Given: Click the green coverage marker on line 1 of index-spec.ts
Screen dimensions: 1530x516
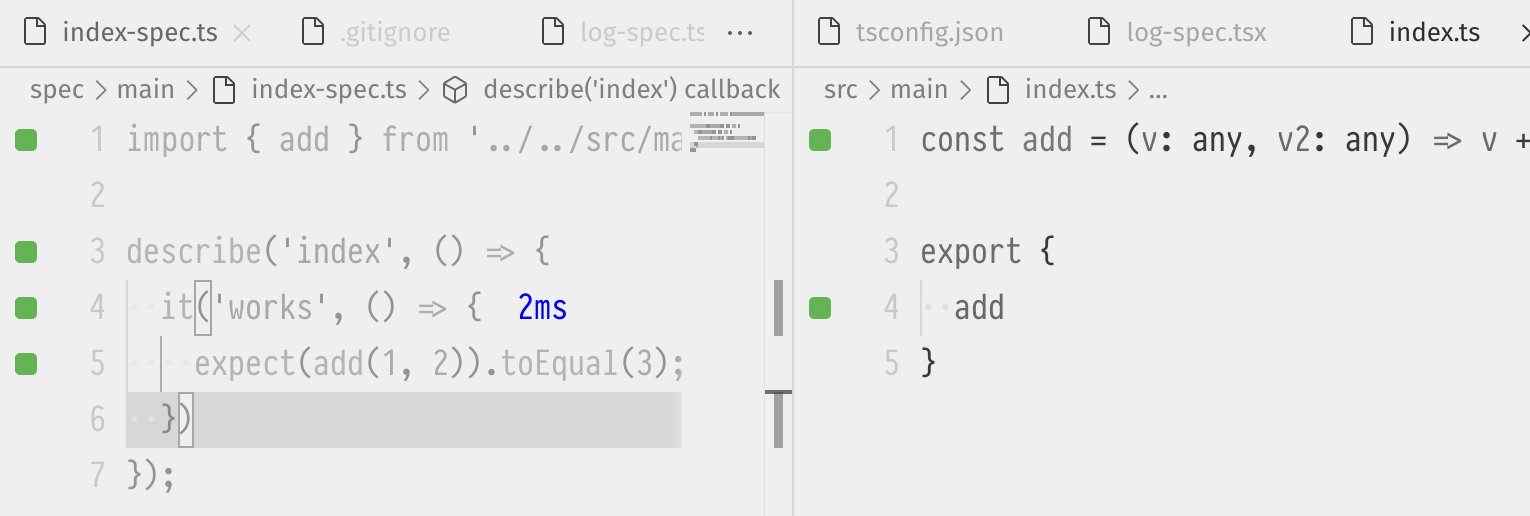Looking at the screenshot, I should (26, 140).
